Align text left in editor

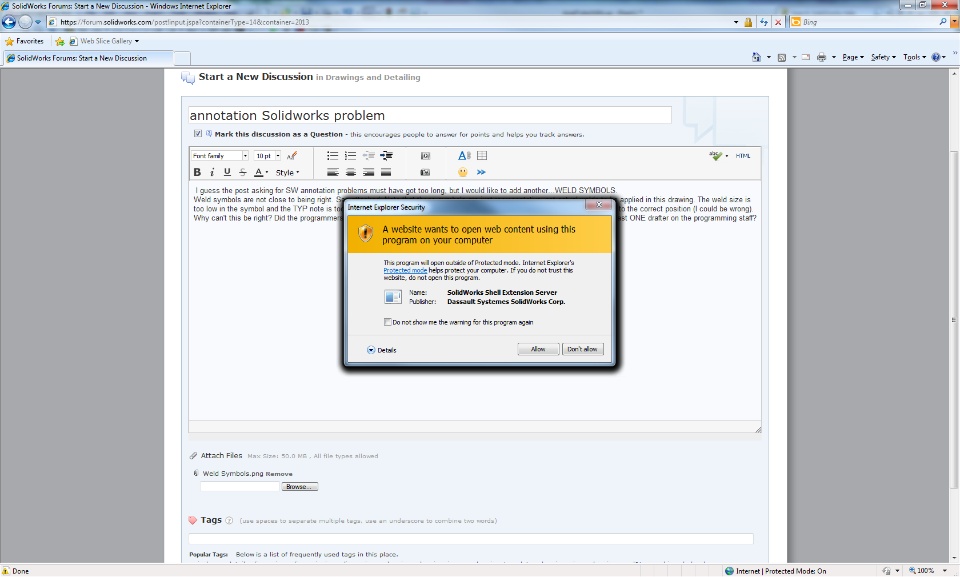[x=332, y=173]
